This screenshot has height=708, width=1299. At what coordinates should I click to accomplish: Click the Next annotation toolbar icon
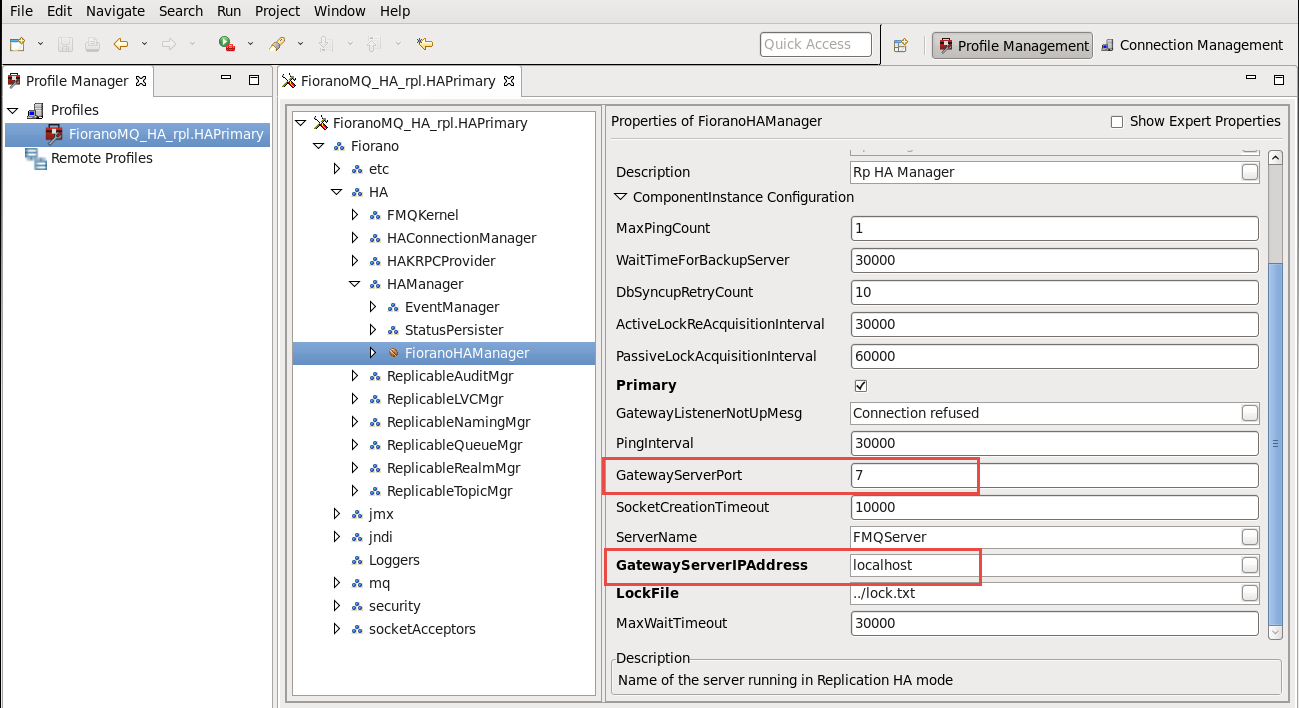(x=324, y=44)
